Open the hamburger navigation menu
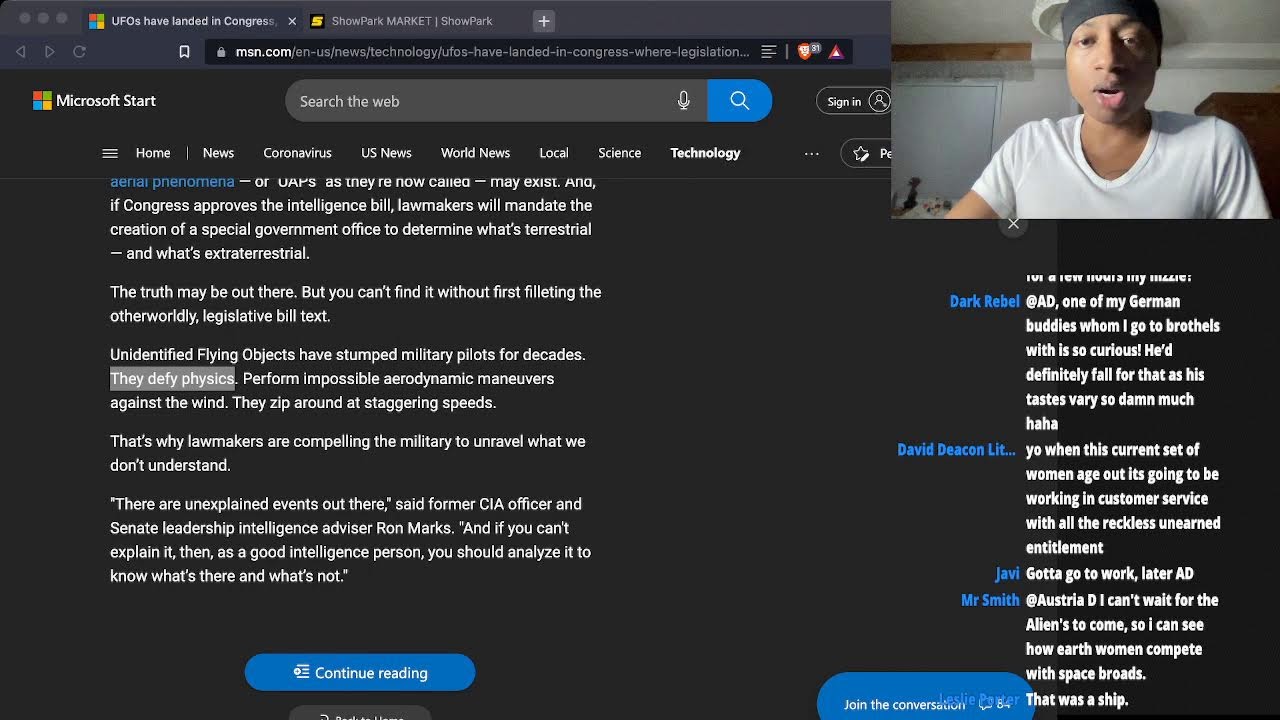 coord(110,153)
